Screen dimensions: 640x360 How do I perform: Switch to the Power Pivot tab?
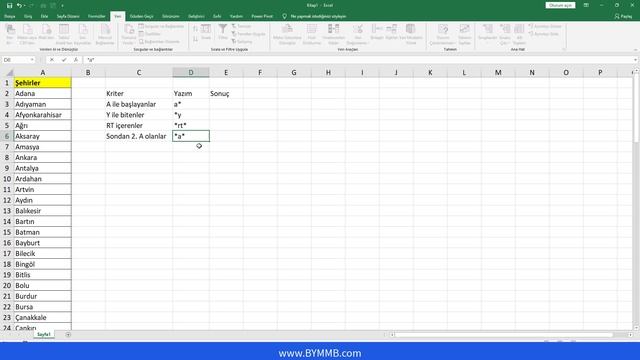(x=262, y=16)
